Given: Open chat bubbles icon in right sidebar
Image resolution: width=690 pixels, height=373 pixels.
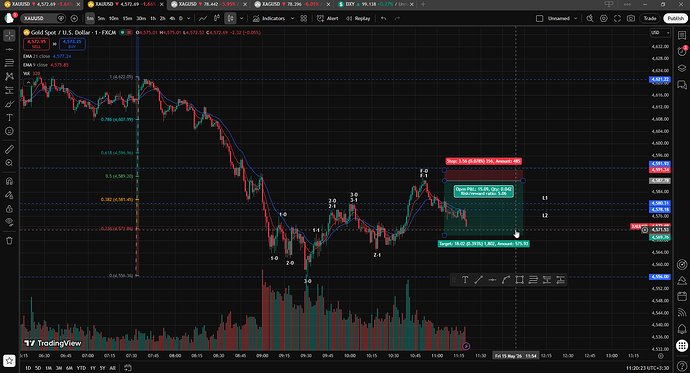Looking at the screenshot, I should (682, 84).
